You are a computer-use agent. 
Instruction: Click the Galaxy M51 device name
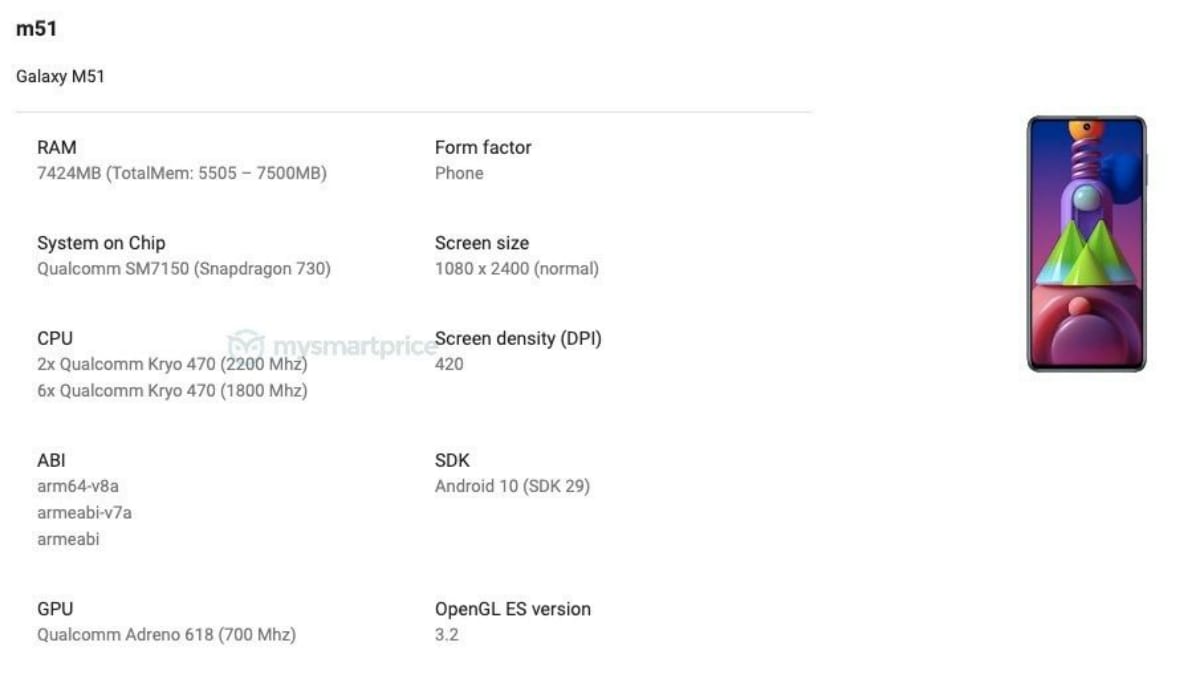click(x=60, y=77)
